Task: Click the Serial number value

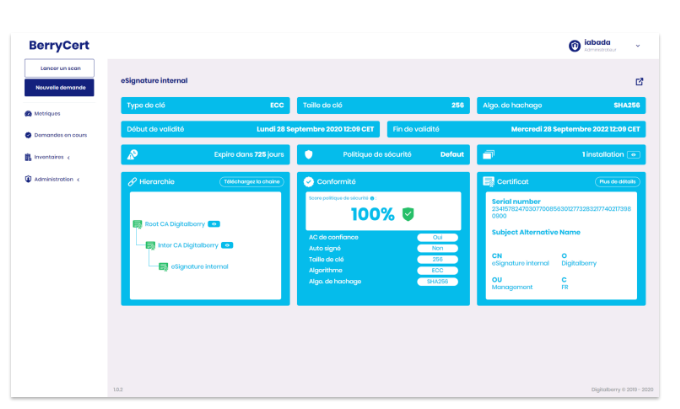Action: tap(561, 212)
